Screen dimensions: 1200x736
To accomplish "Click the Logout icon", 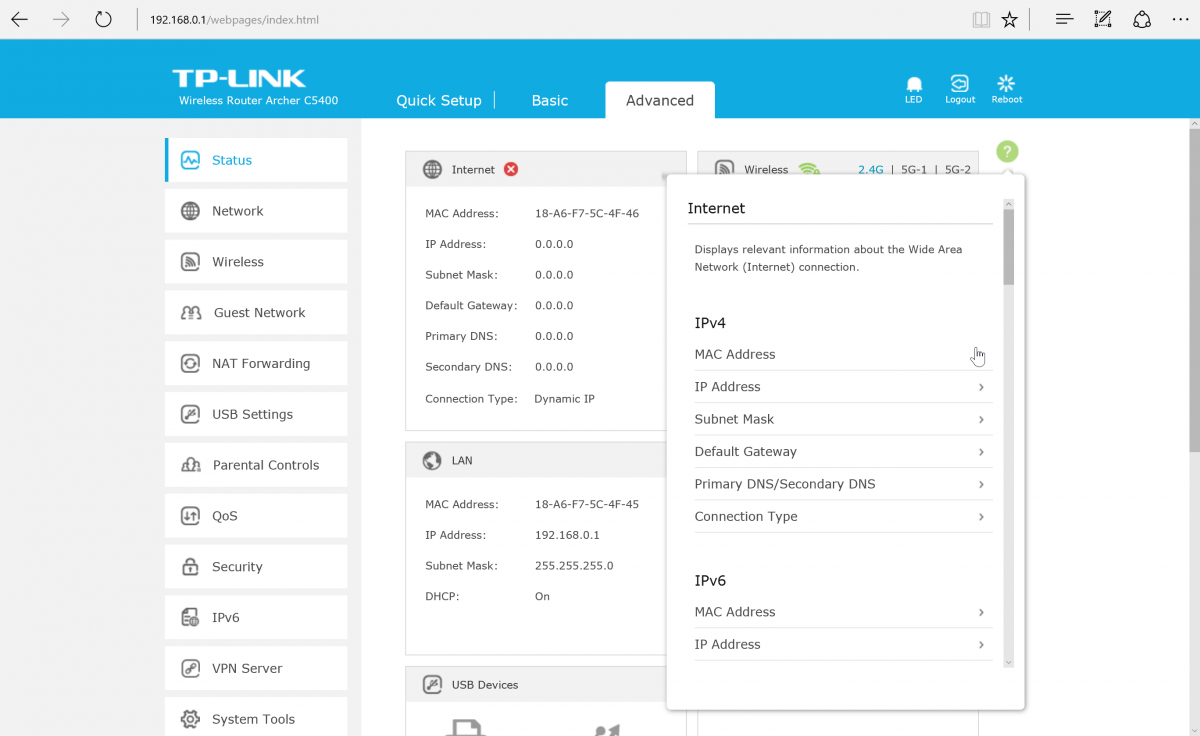I will (960, 88).
